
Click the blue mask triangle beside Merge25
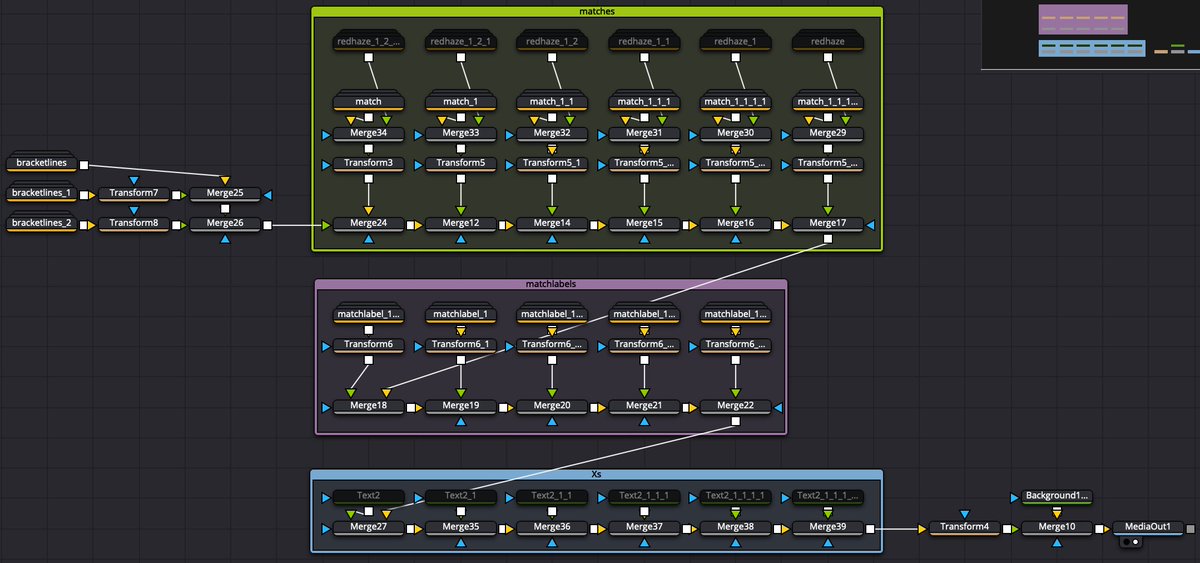tap(269, 195)
